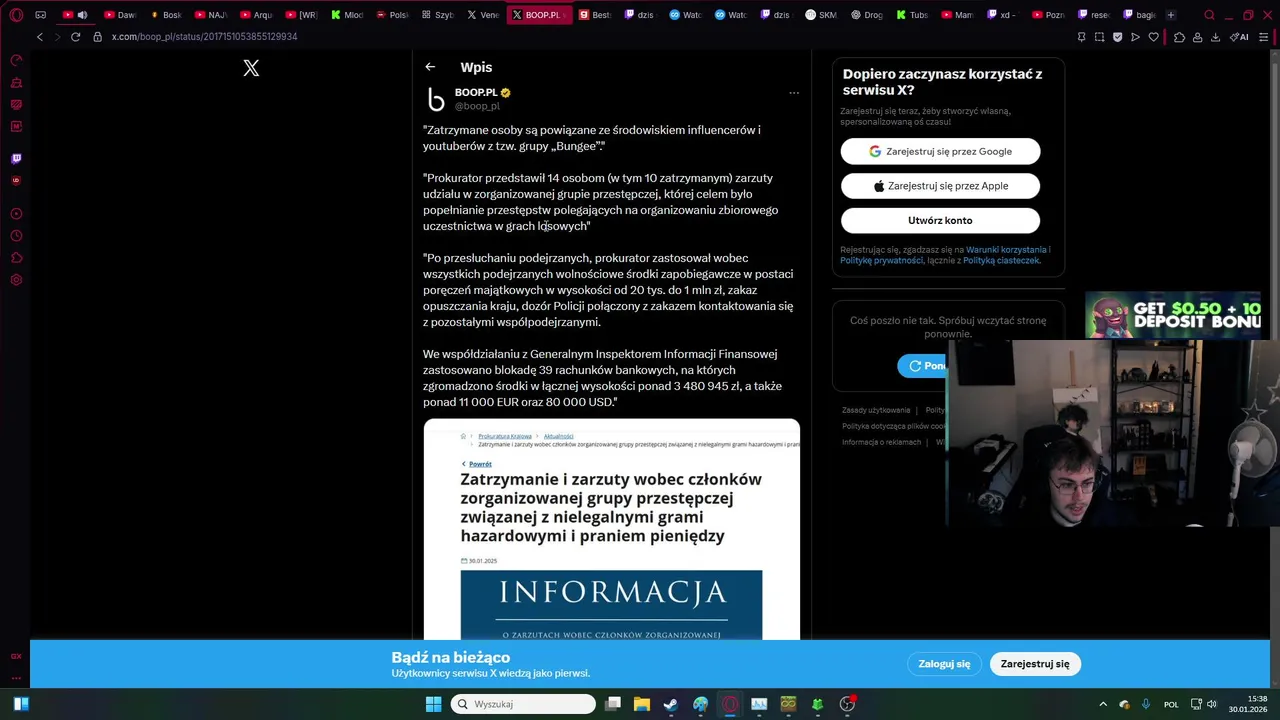Click the microphone icon in system tray

click(x=1146, y=704)
